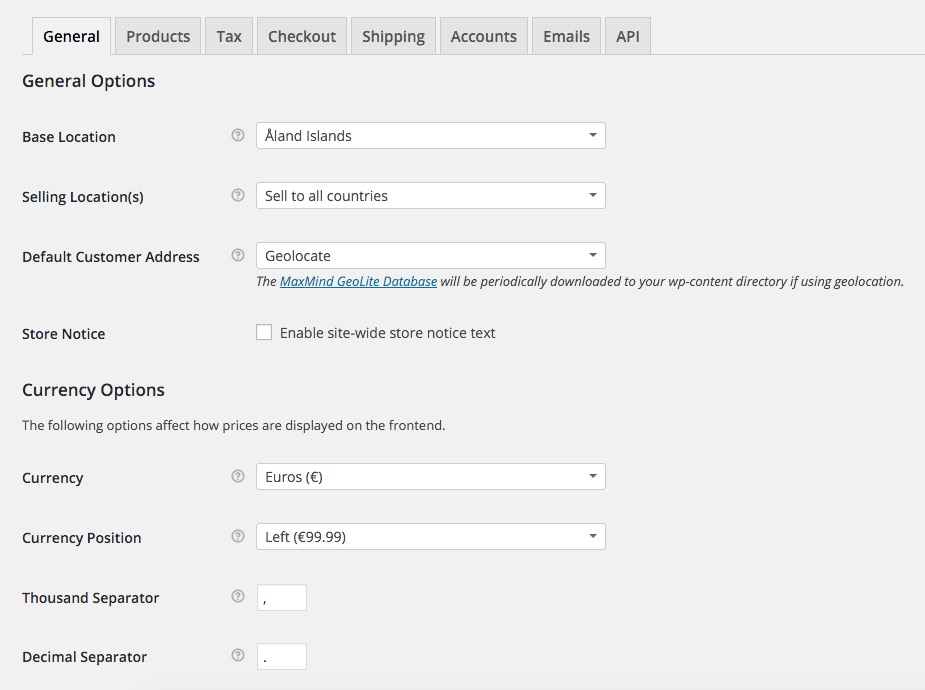Viewport: 925px width, 690px height.
Task: Open the Currency dropdown showing Euros
Action: (430, 477)
